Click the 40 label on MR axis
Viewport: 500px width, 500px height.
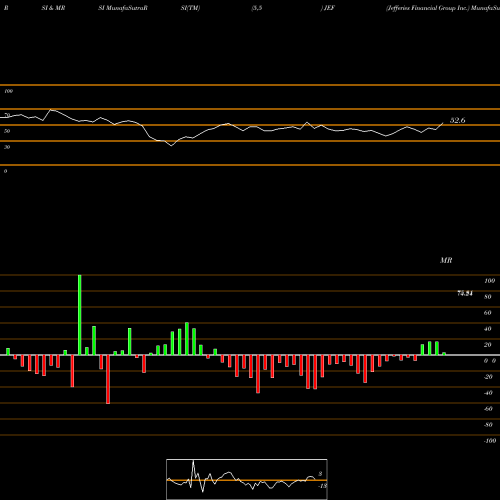488,329
